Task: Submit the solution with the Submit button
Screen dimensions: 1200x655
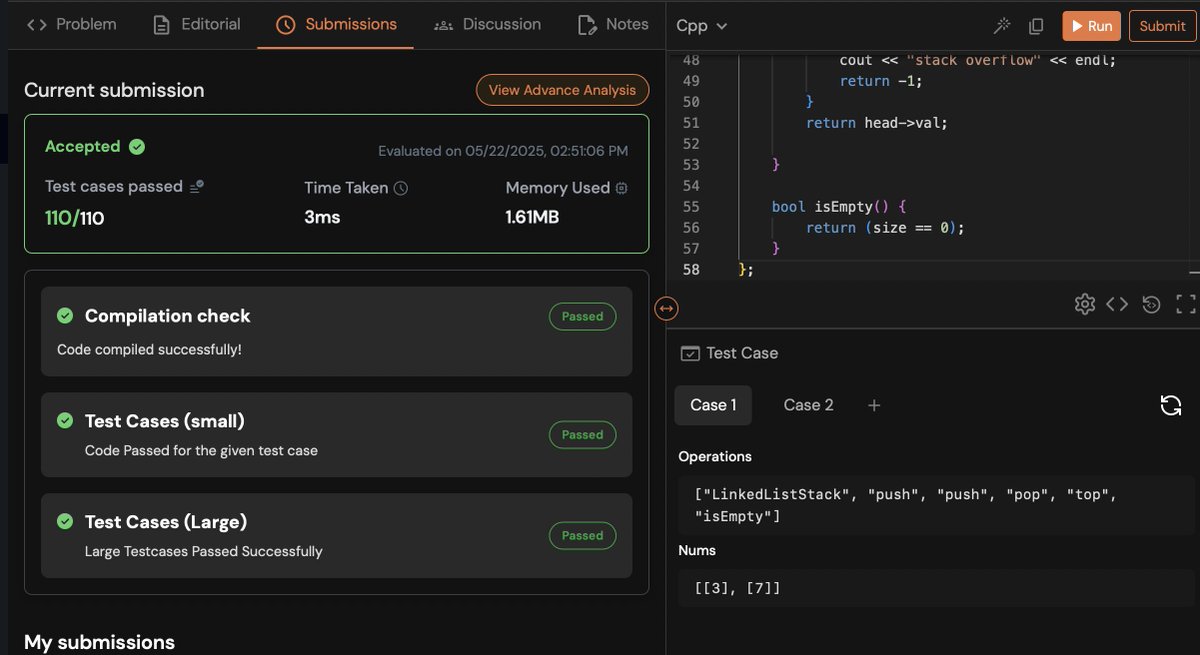Action: (x=1162, y=26)
